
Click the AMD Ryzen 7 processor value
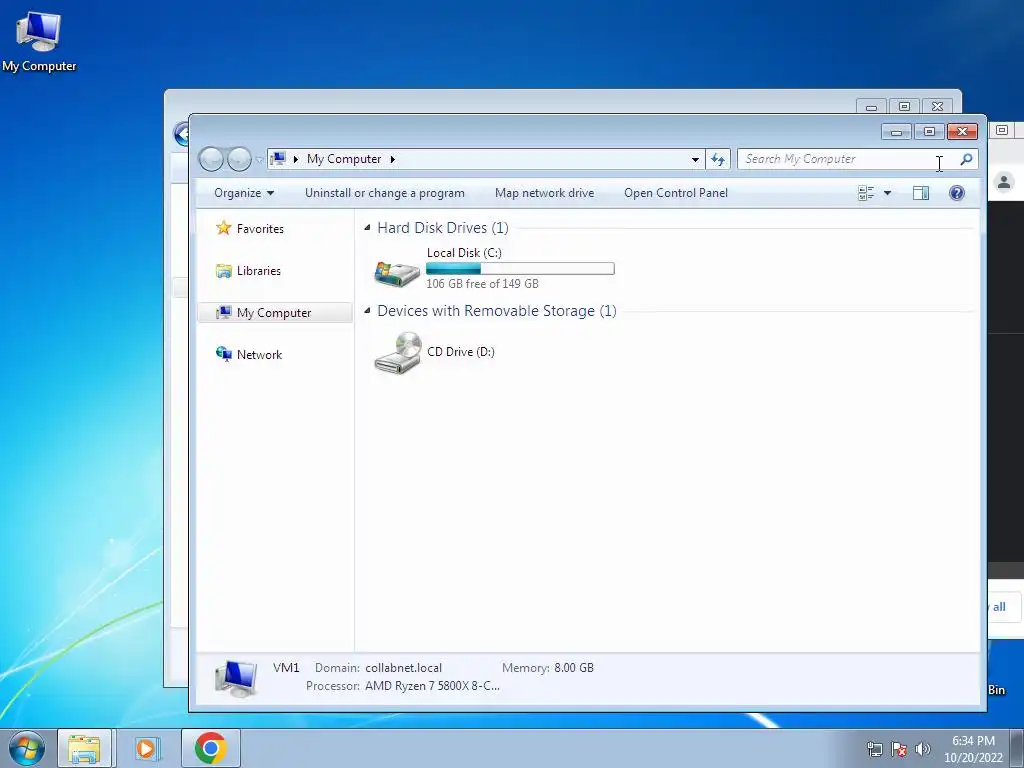tap(432, 686)
